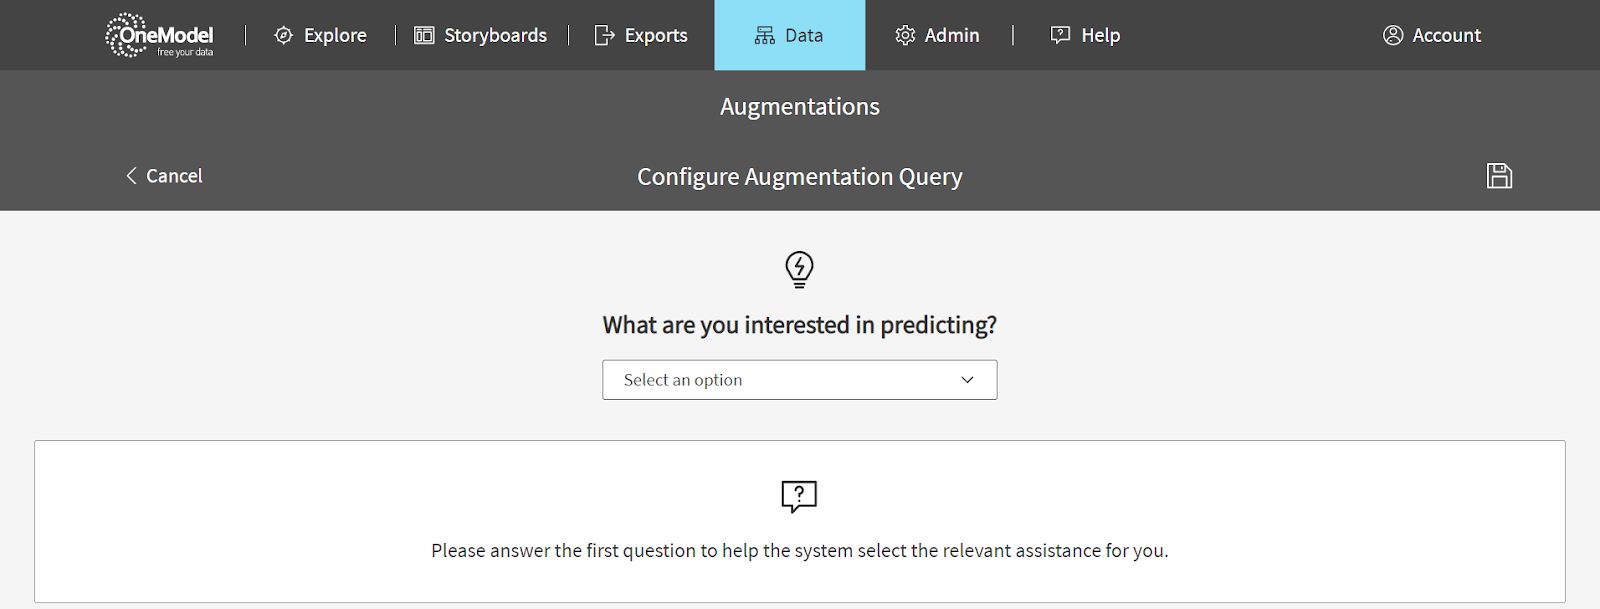Click the assistance message panel
This screenshot has width=1600, height=609.
pos(800,521)
